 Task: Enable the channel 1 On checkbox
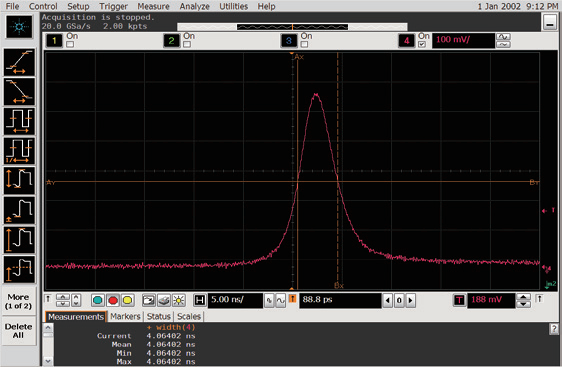[70, 44]
